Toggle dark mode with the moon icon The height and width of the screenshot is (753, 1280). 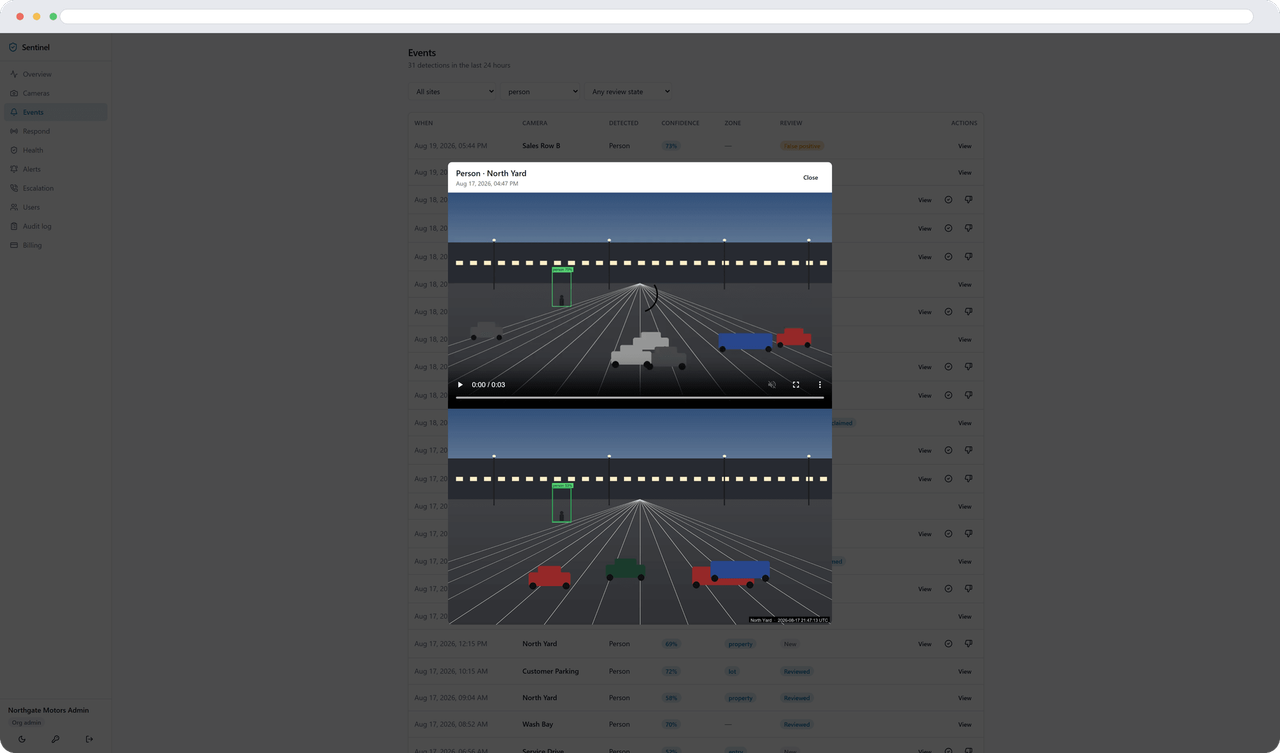(x=22, y=739)
